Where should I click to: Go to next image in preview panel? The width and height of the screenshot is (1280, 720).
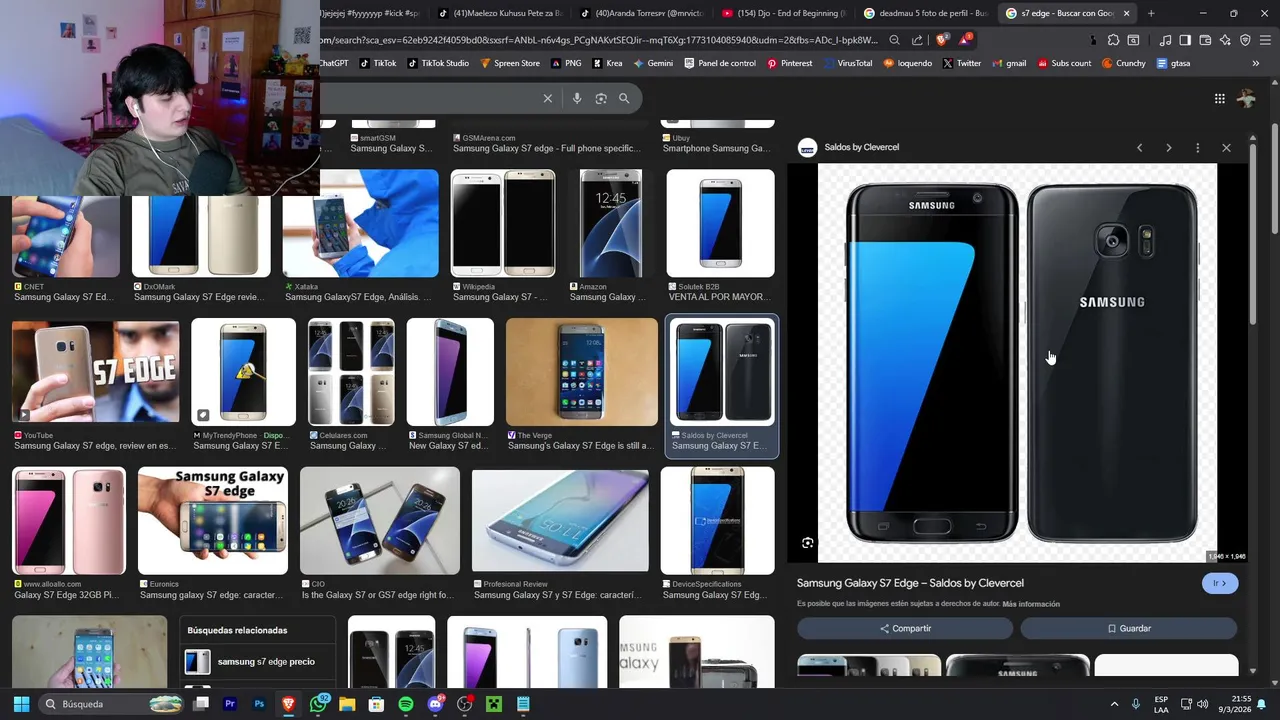pos(1168,148)
